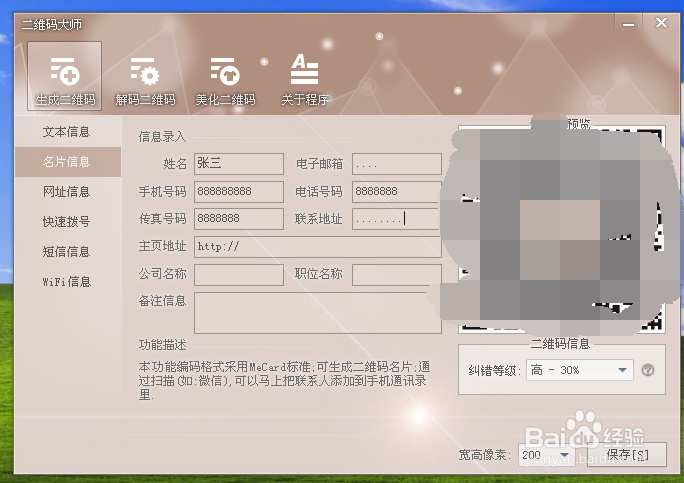The image size is (684, 483).
Task: Select the 网址信息 tab
Action: pyautogui.click(x=68, y=192)
